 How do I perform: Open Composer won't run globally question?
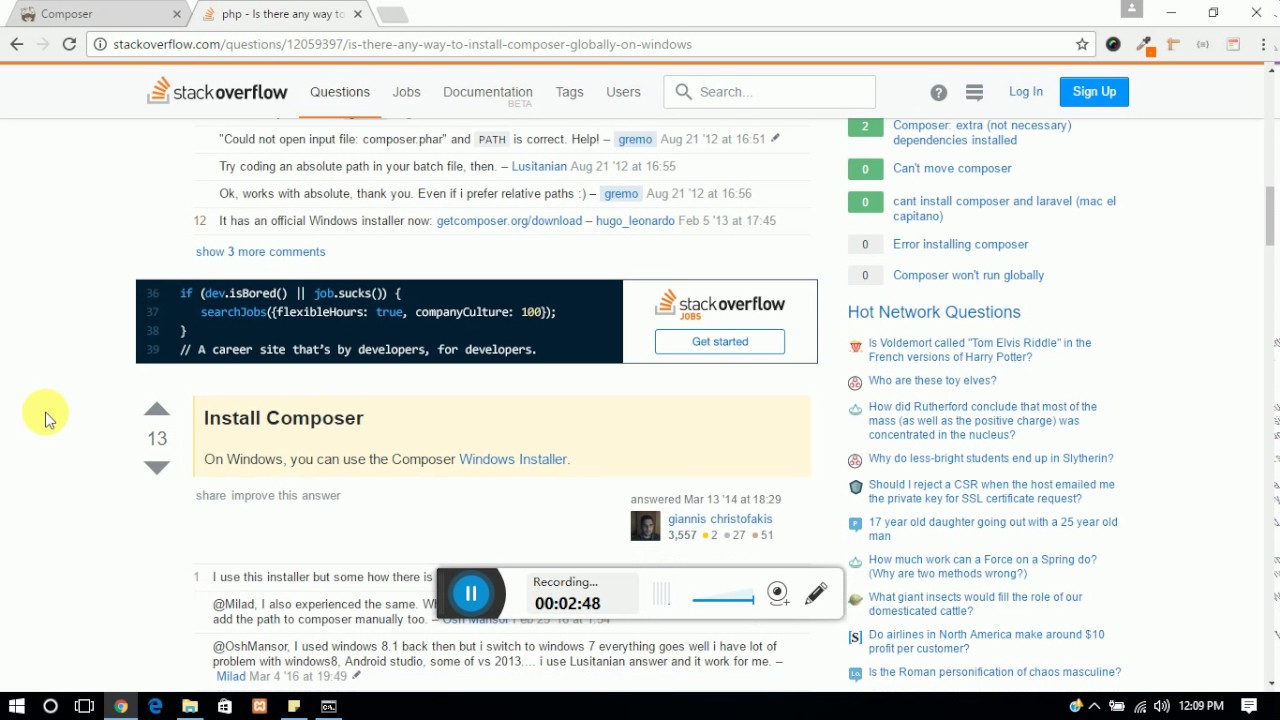point(968,275)
